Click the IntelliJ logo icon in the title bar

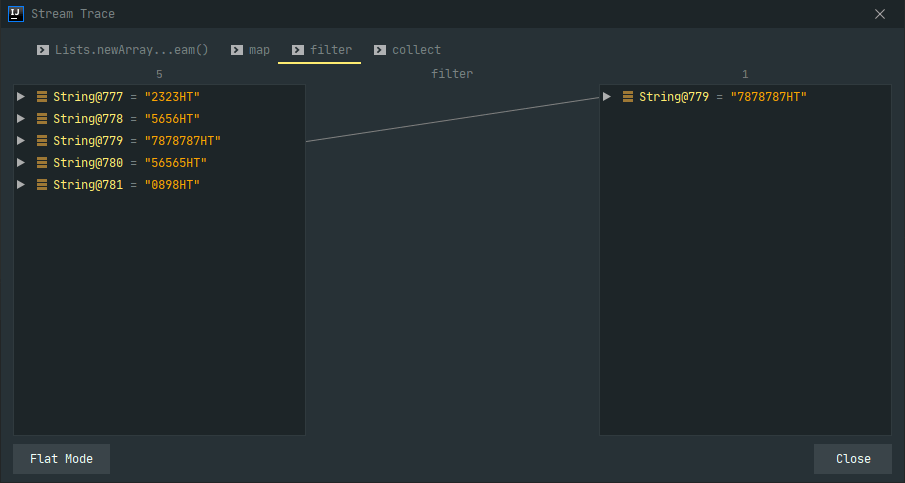tap(15, 14)
